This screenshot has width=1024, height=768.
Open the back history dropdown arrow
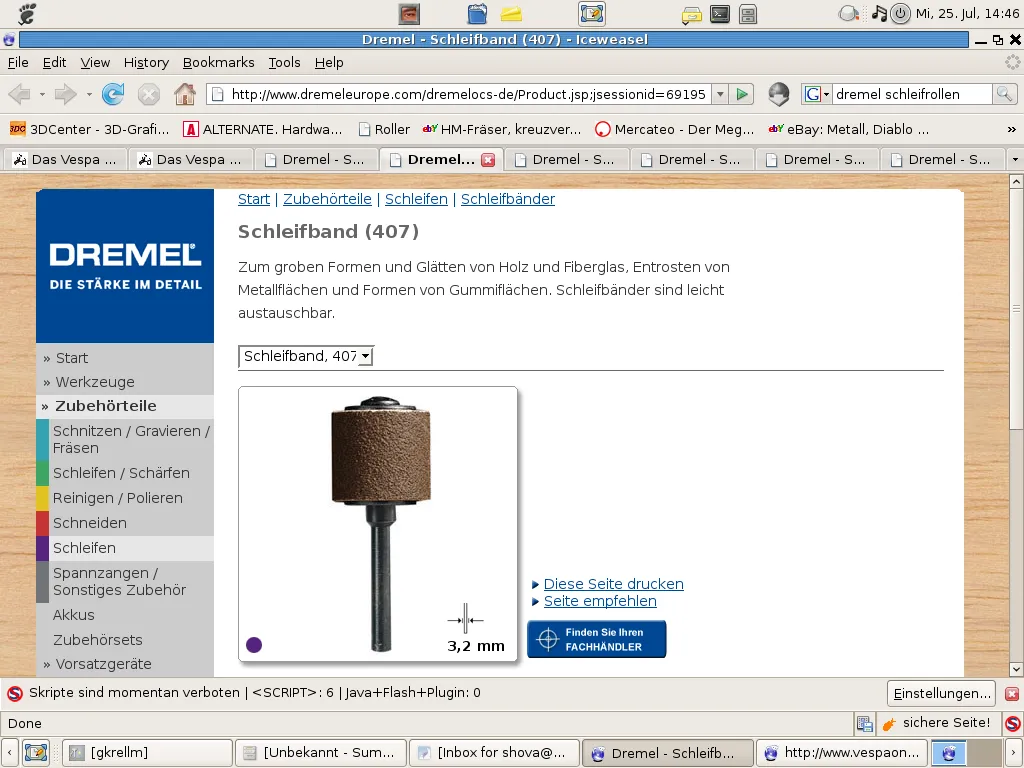click(x=42, y=95)
